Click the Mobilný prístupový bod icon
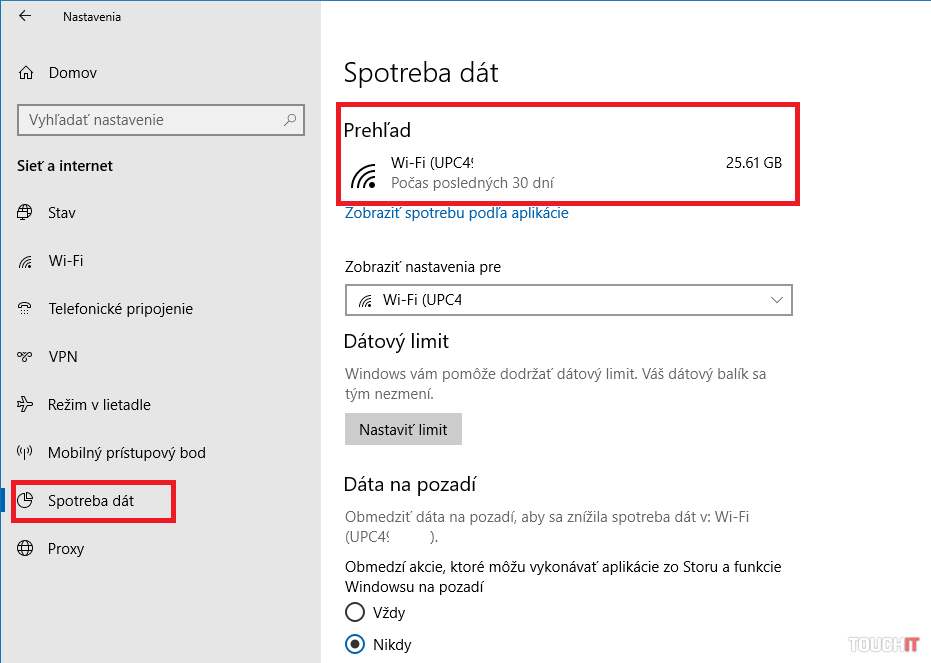 click(x=26, y=453)
